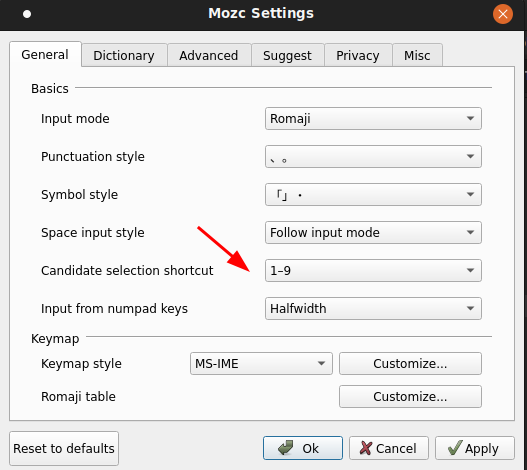Click Customize for Keymap style
Screen dimensions: 527x470
[x=410, y=364]
